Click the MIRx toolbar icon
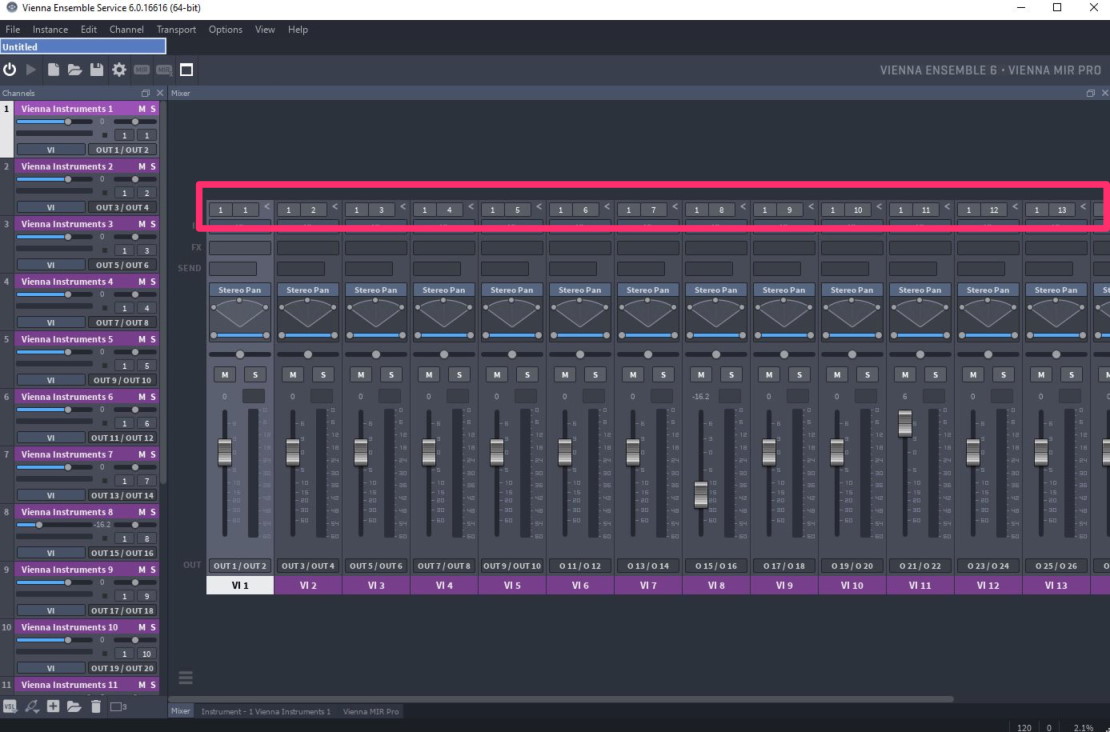The height and width of the screenshot is (732, 1110). (164, 69)
